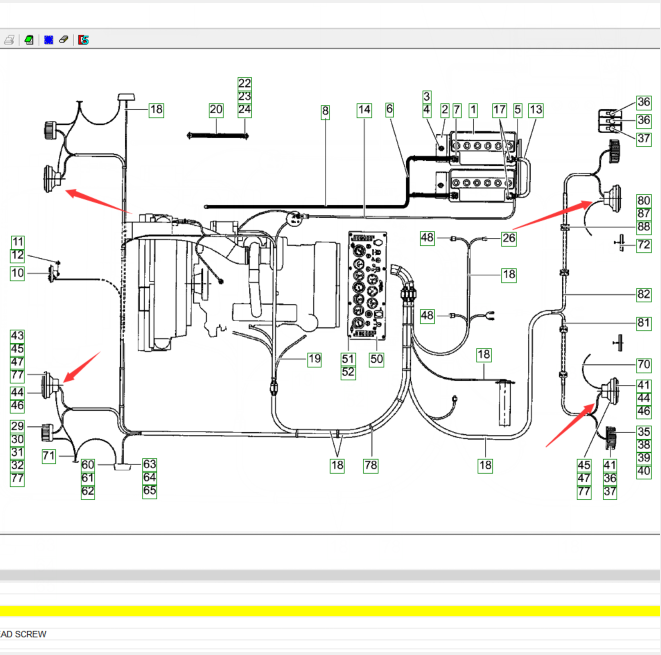661x655 pixels.
Task: Click part callout 70
Action: (643, 365)
